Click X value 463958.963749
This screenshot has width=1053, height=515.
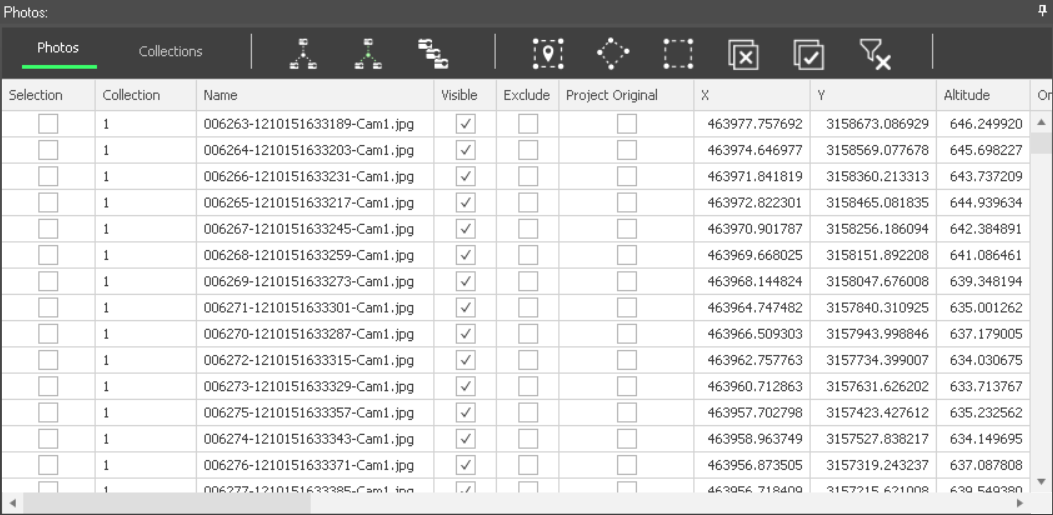(x=755, y=439)
